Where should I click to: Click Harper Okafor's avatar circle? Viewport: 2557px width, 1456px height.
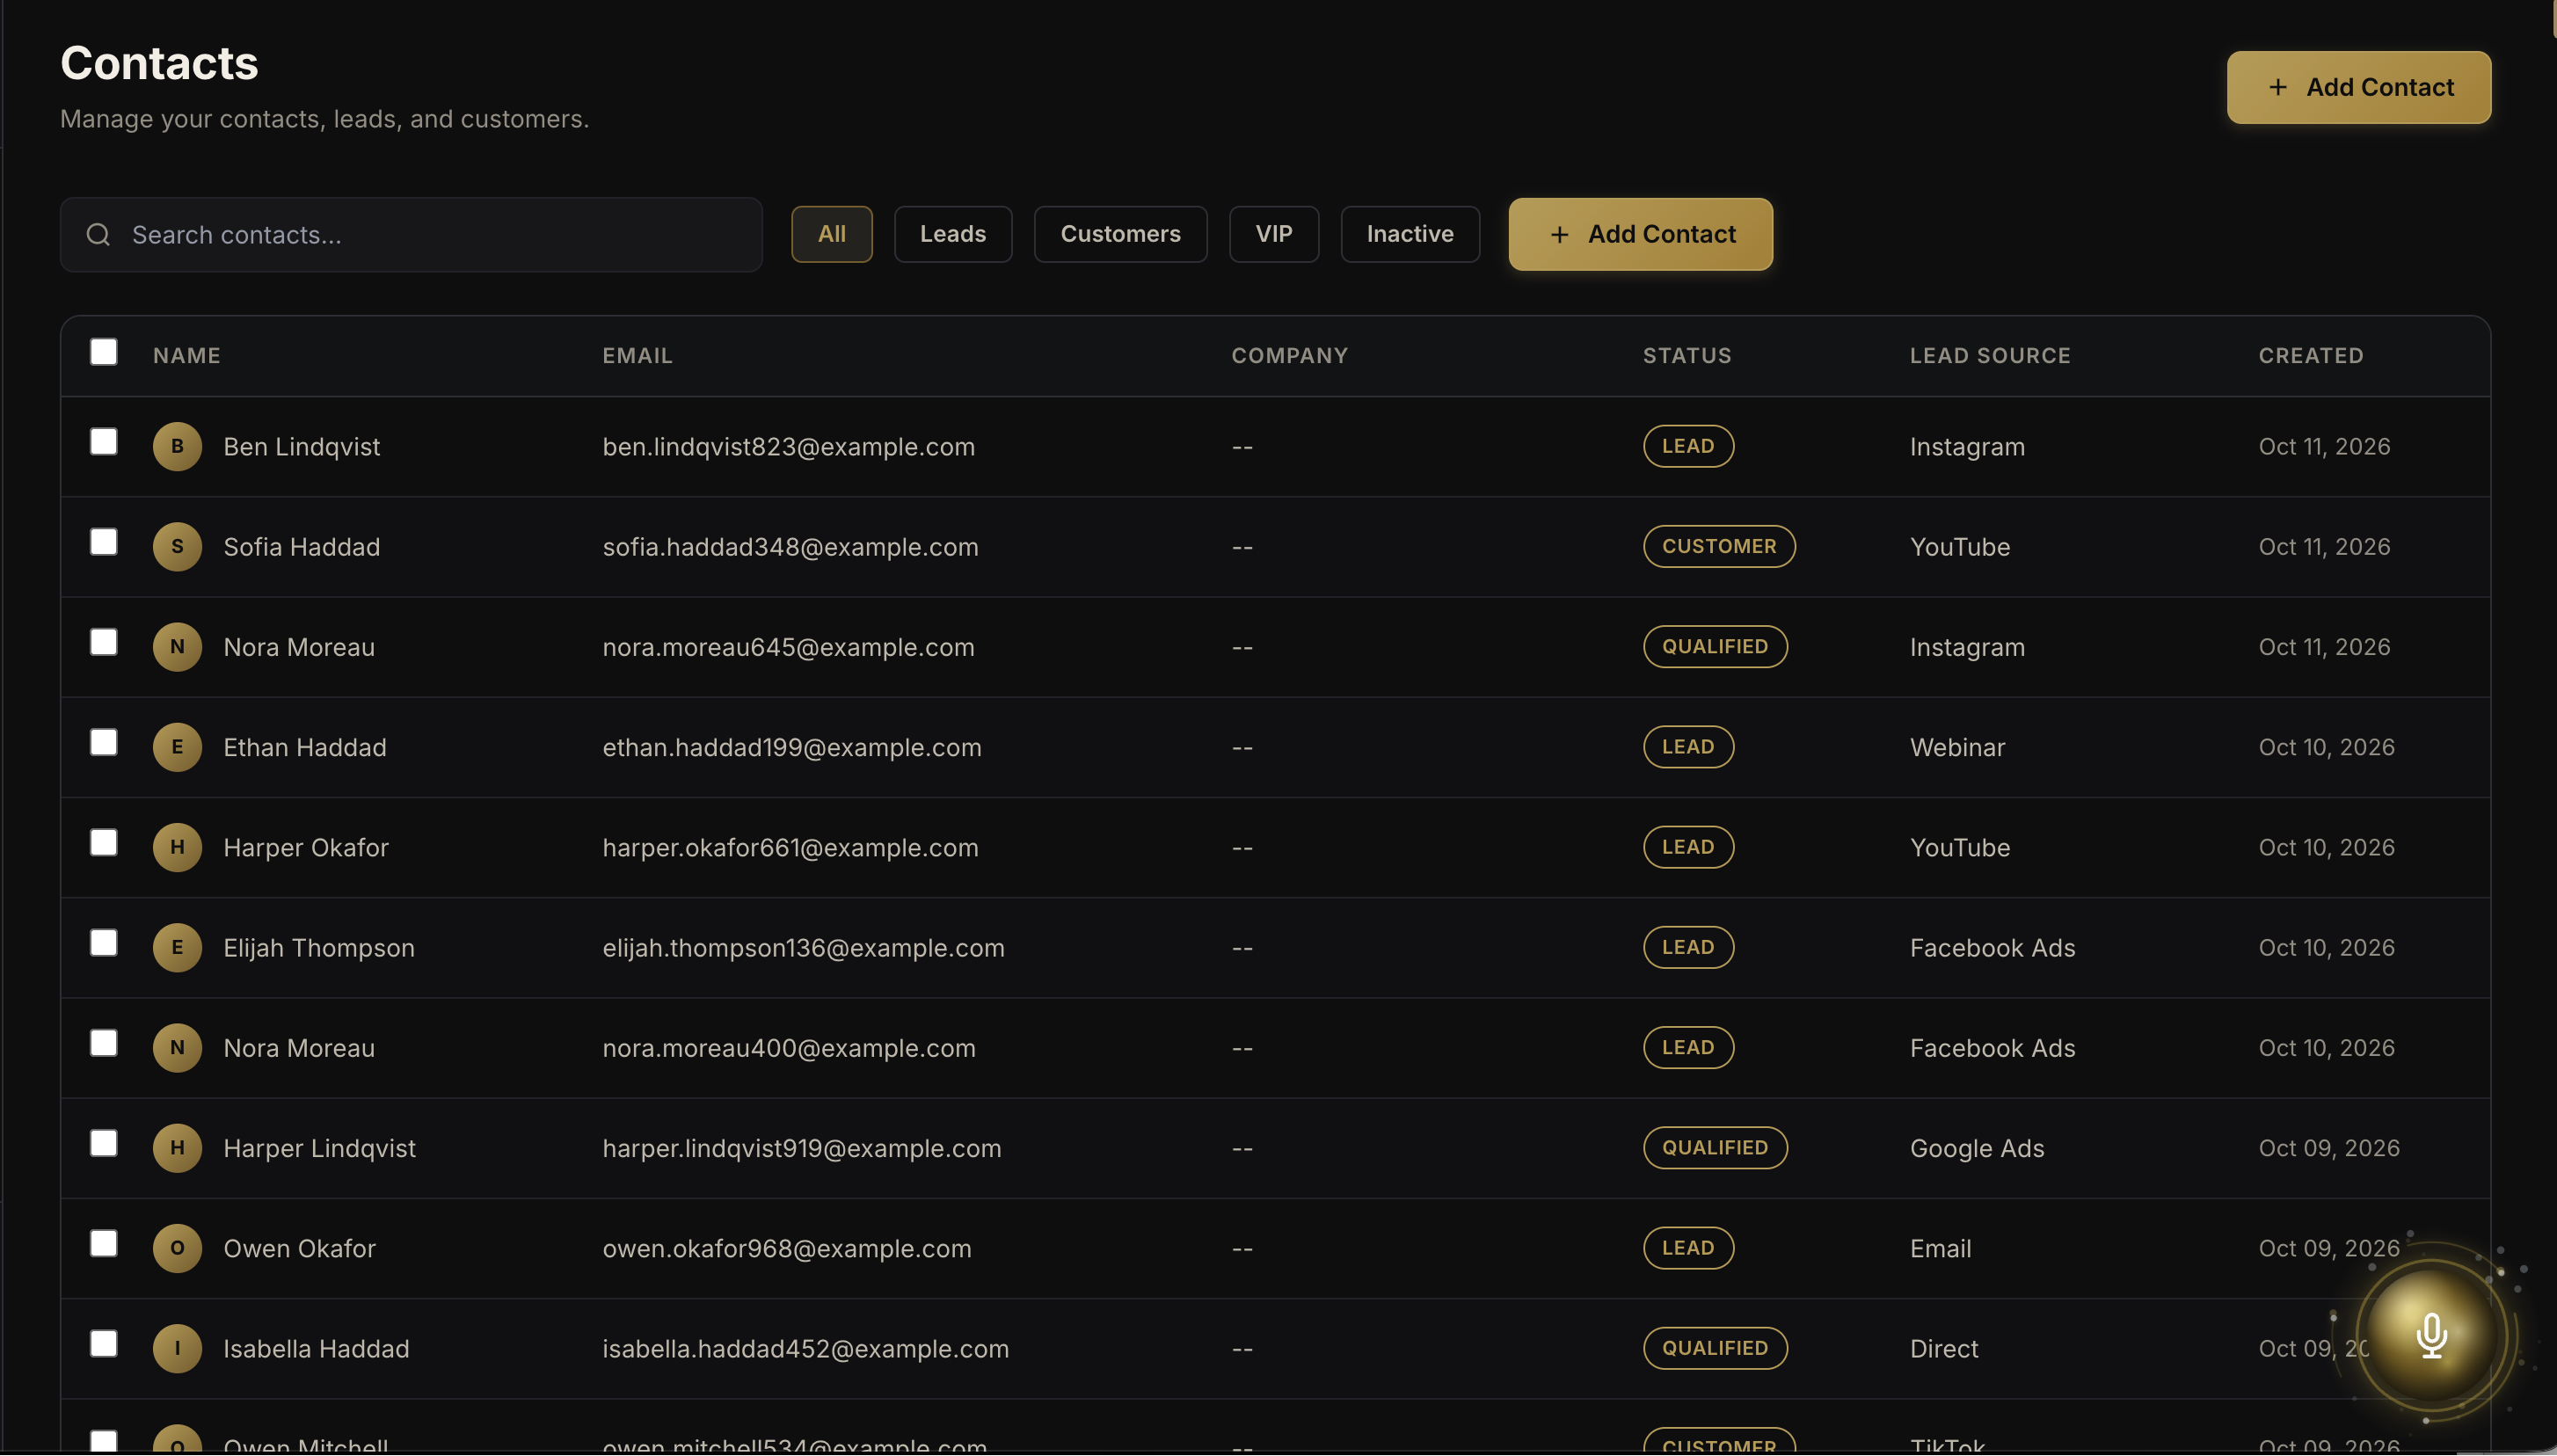[177, 847]
